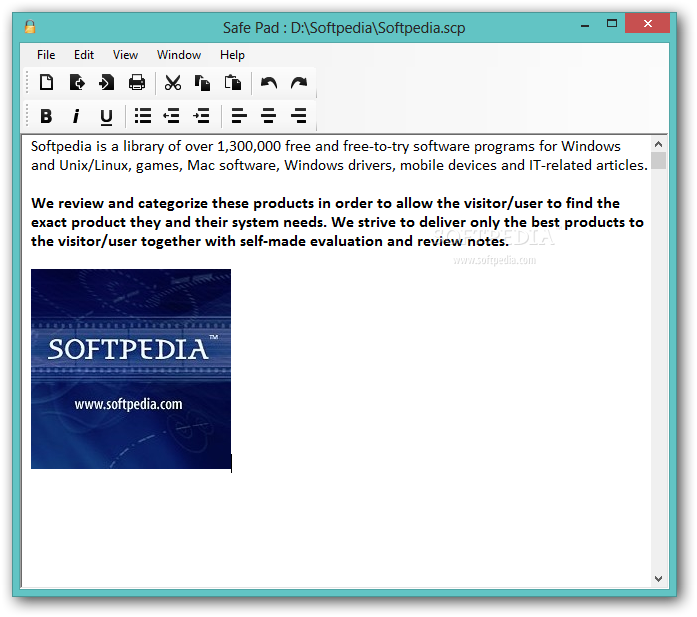Decrease paragraph indent
This screenshot has height=617, width=697.
coord(172,116)
